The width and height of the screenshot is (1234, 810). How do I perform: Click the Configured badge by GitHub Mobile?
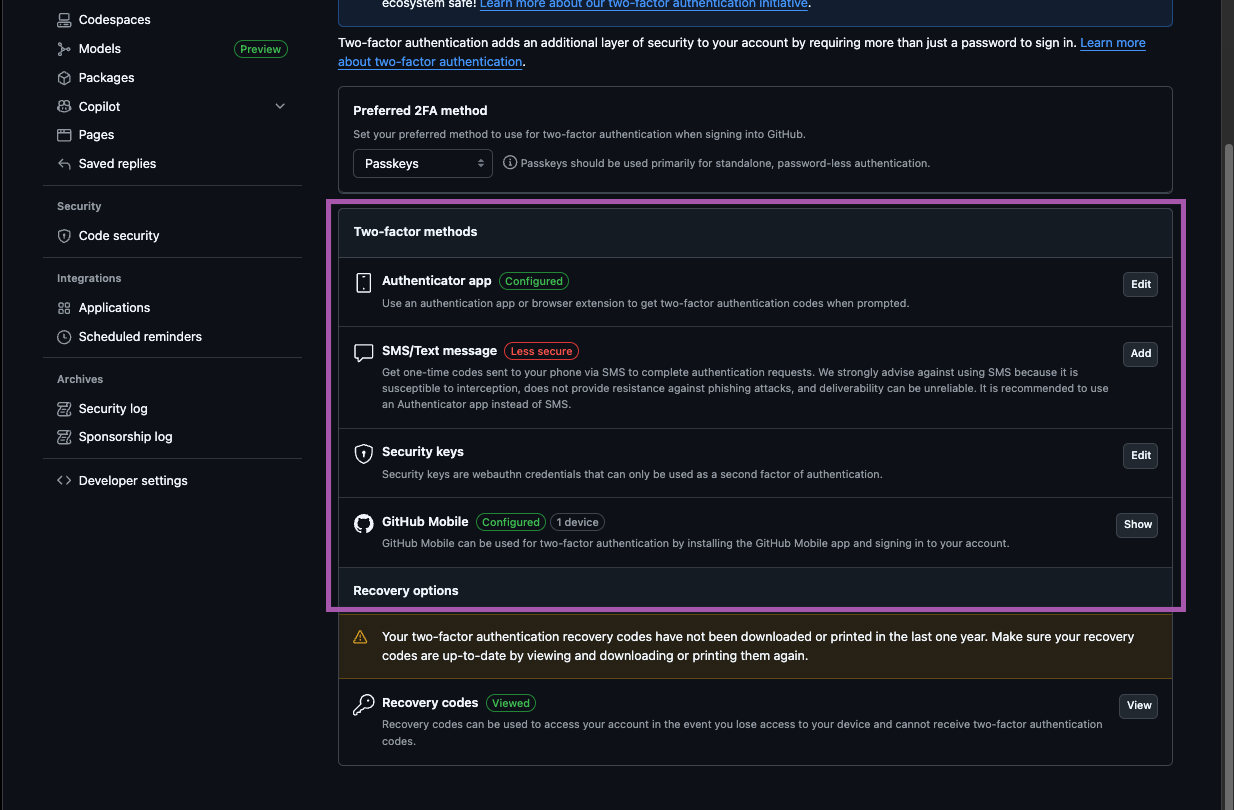click(x=510, y=522)
